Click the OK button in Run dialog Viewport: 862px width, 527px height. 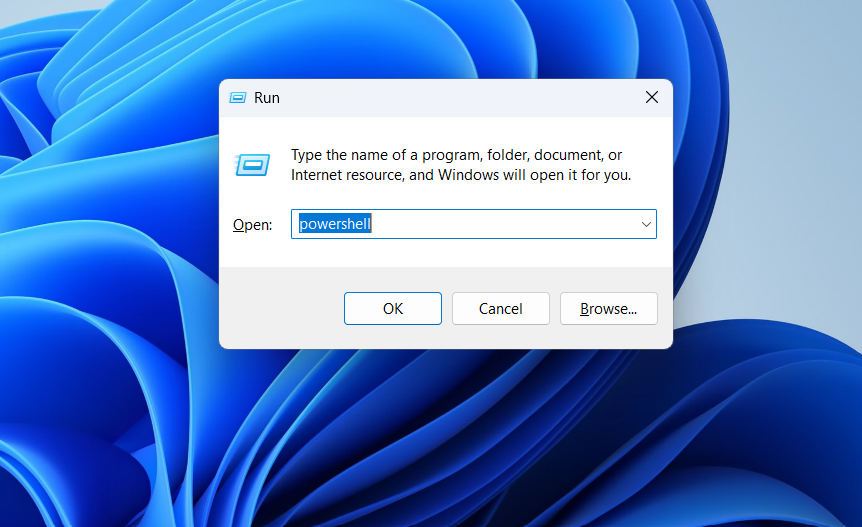393,308
